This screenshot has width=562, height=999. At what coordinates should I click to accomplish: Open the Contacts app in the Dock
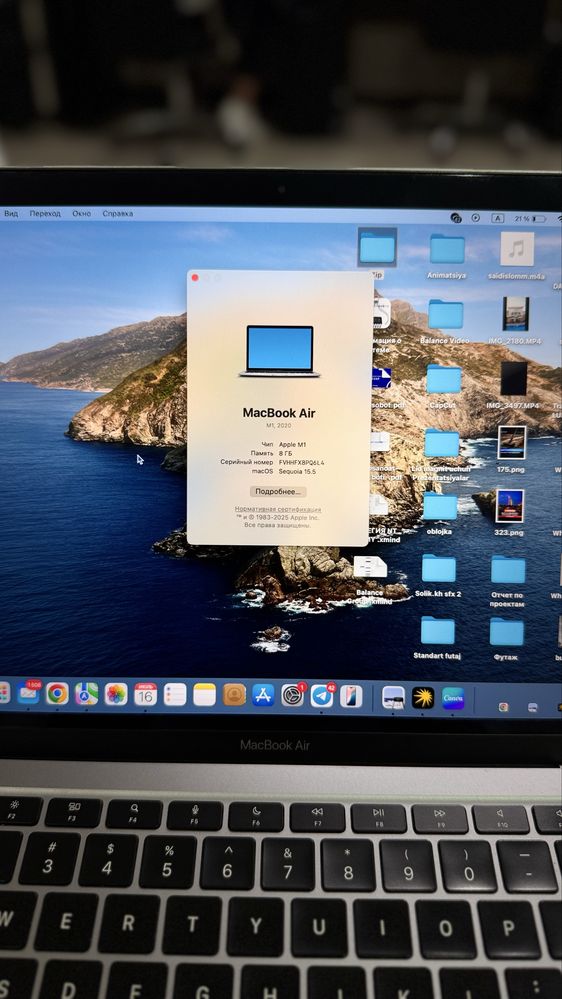tap(234, 694)
